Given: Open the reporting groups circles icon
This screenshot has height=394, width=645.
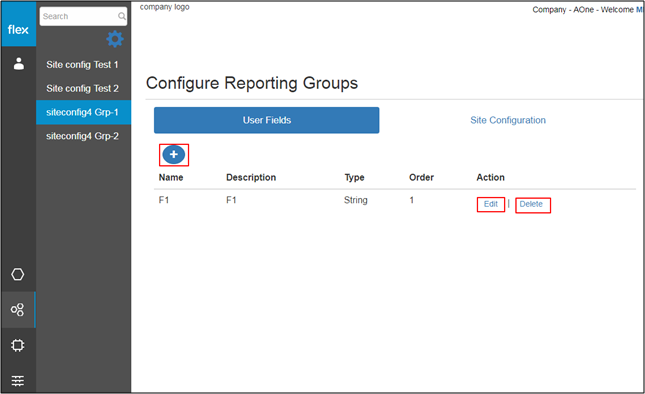Looking at the screenshot, I should (18, 310).
